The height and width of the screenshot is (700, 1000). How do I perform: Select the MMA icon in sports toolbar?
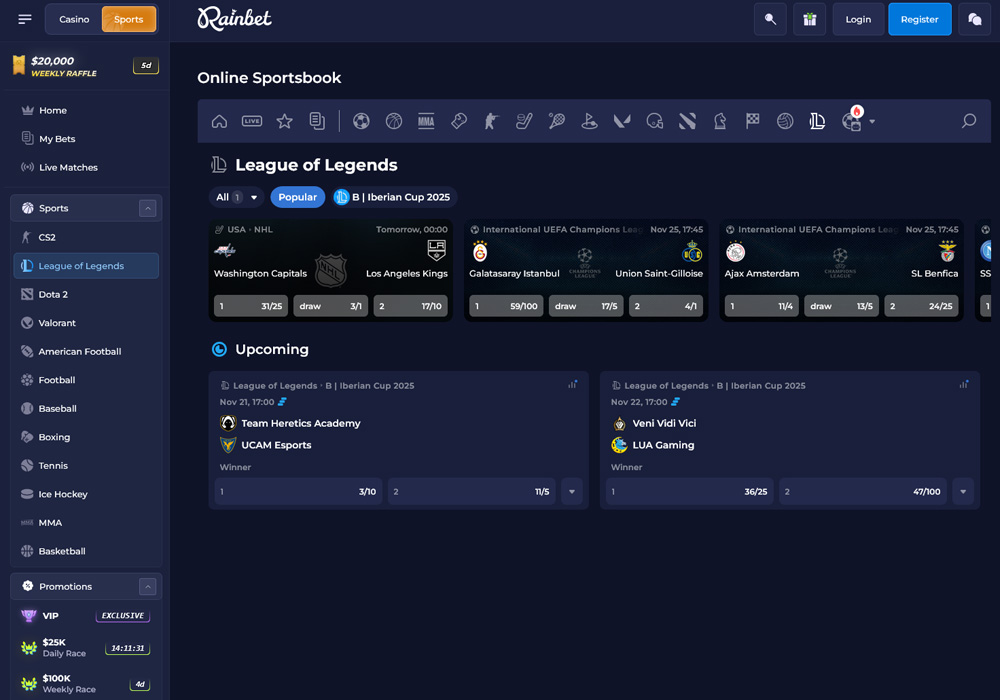[426, 121]
